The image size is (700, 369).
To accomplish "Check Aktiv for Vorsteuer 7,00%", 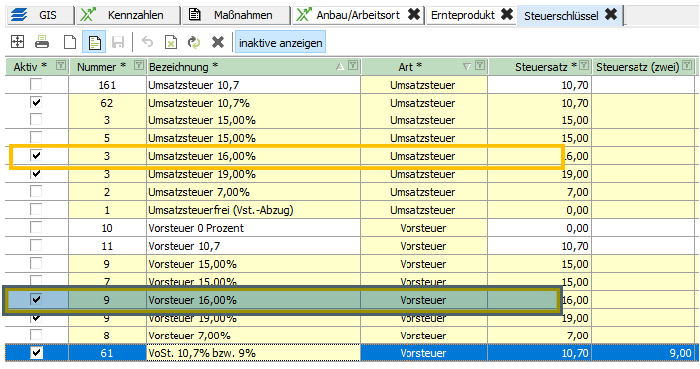I will click(36, 335).
